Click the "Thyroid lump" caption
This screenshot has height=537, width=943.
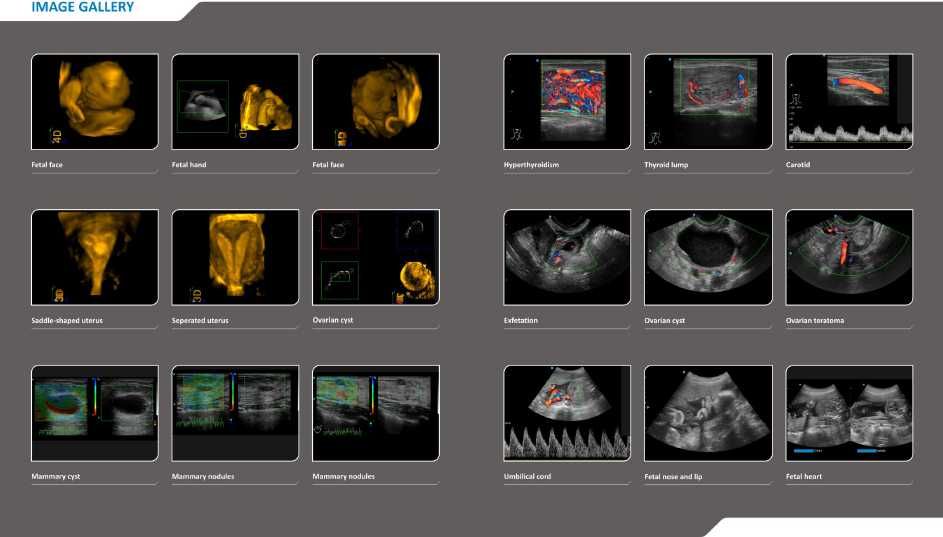(x=666, y=165)
